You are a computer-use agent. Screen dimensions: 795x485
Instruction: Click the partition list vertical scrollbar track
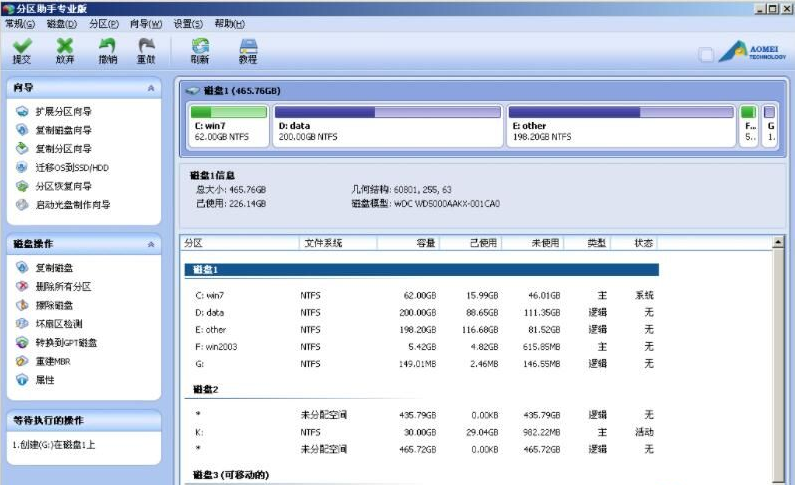pos(778,365)
